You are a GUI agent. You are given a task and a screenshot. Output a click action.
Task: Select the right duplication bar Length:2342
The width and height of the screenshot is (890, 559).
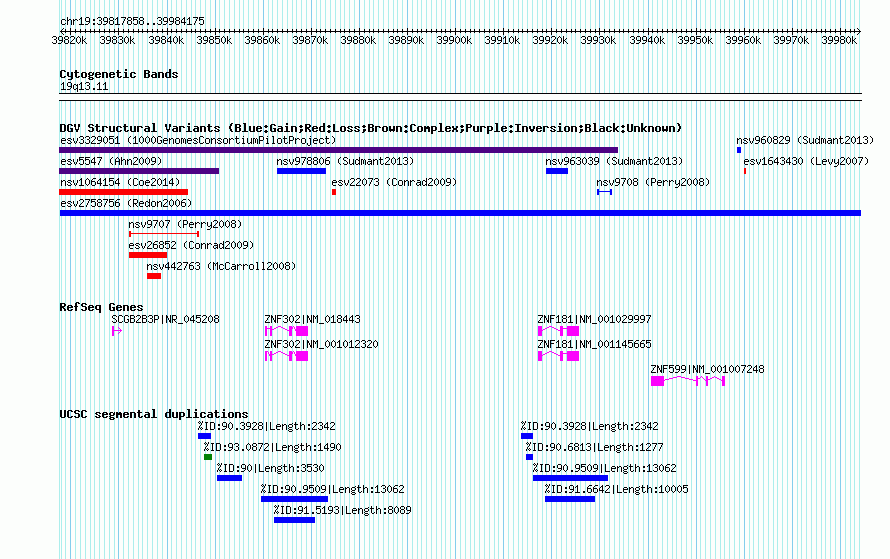527,436
